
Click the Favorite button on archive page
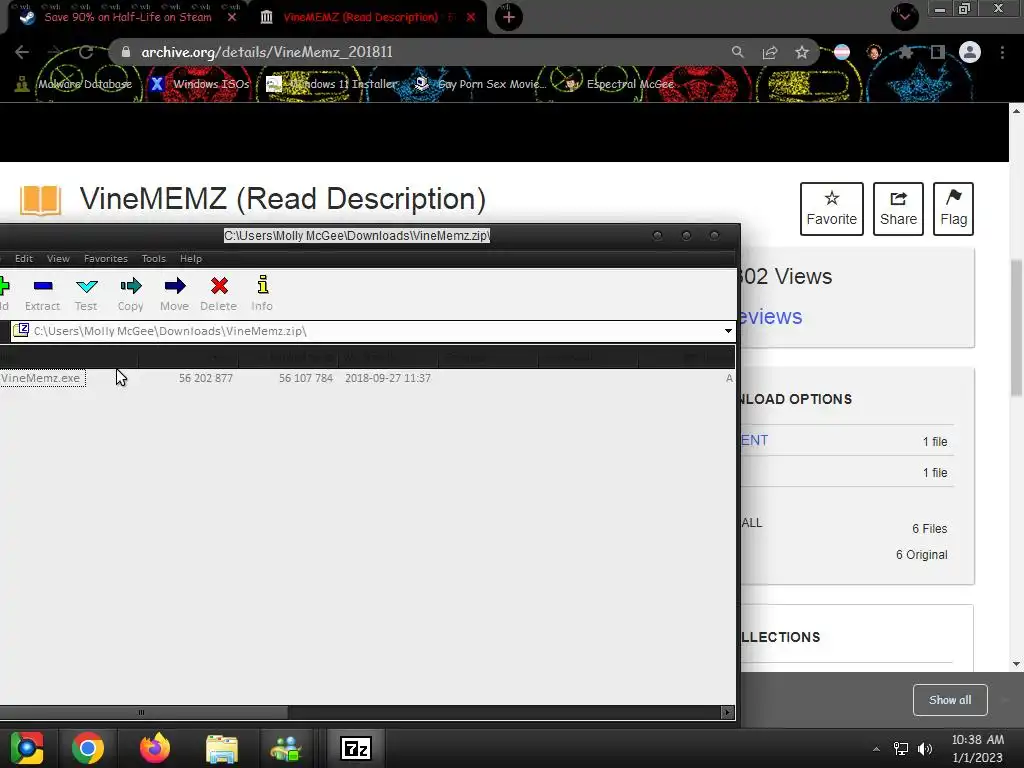pos(831,209)
